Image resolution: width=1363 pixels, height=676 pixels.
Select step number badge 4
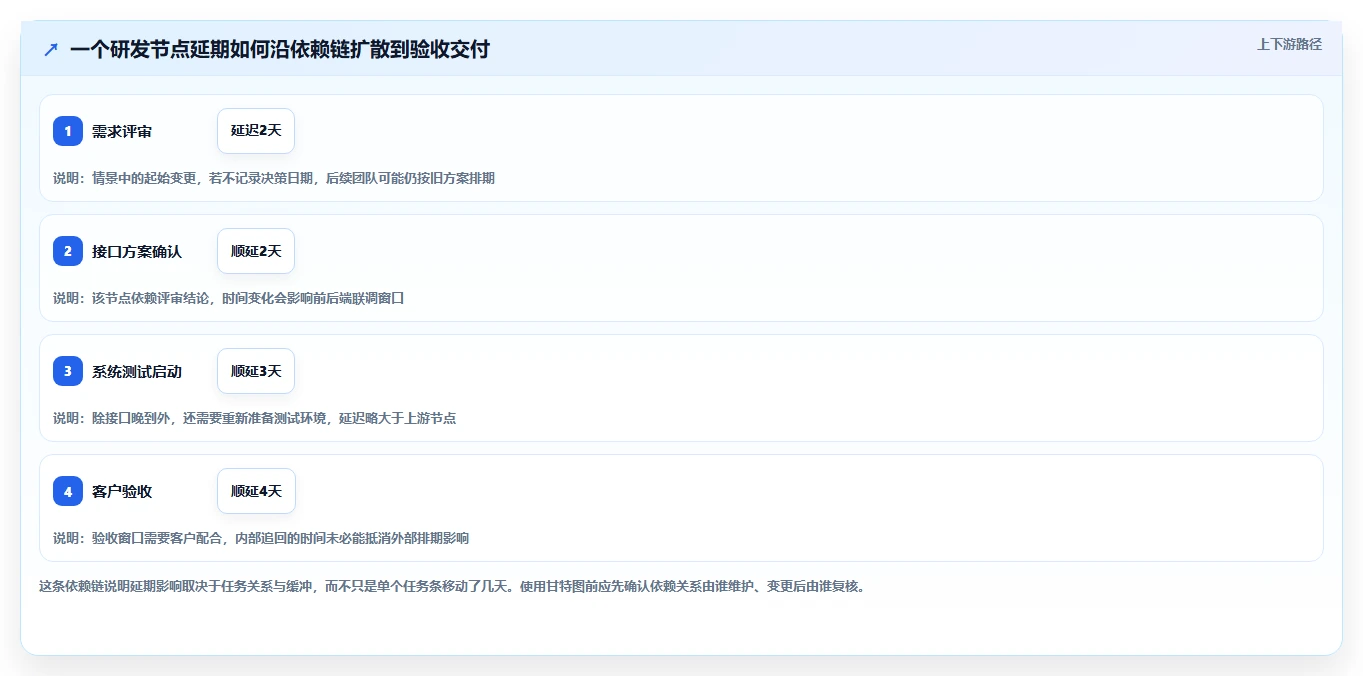[x=68, y=491]
